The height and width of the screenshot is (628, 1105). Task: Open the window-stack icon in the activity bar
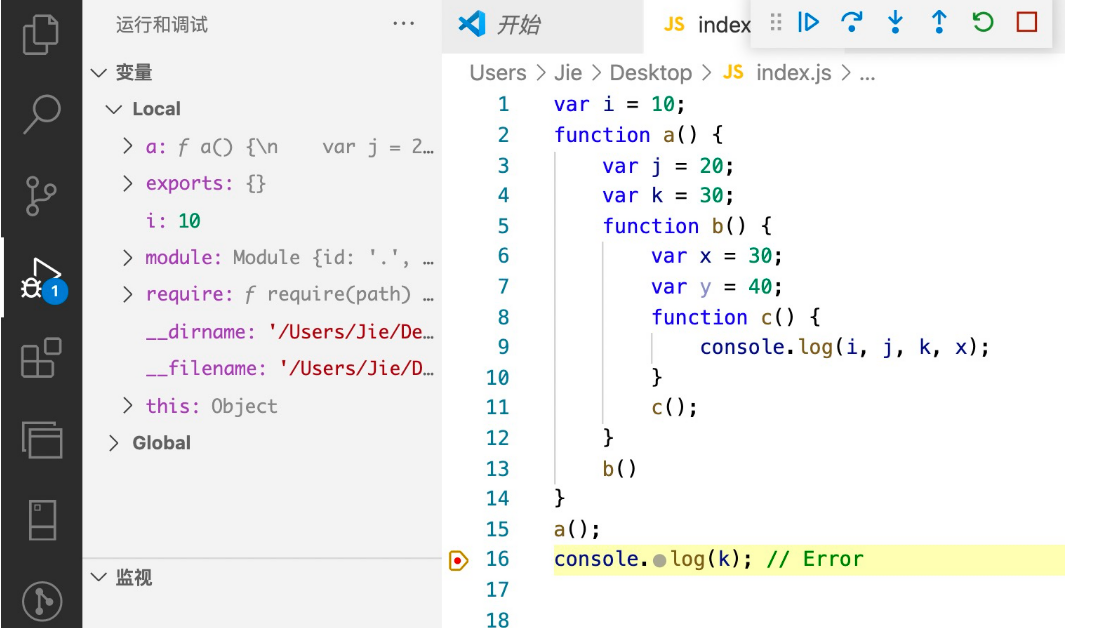click(42, 439)
